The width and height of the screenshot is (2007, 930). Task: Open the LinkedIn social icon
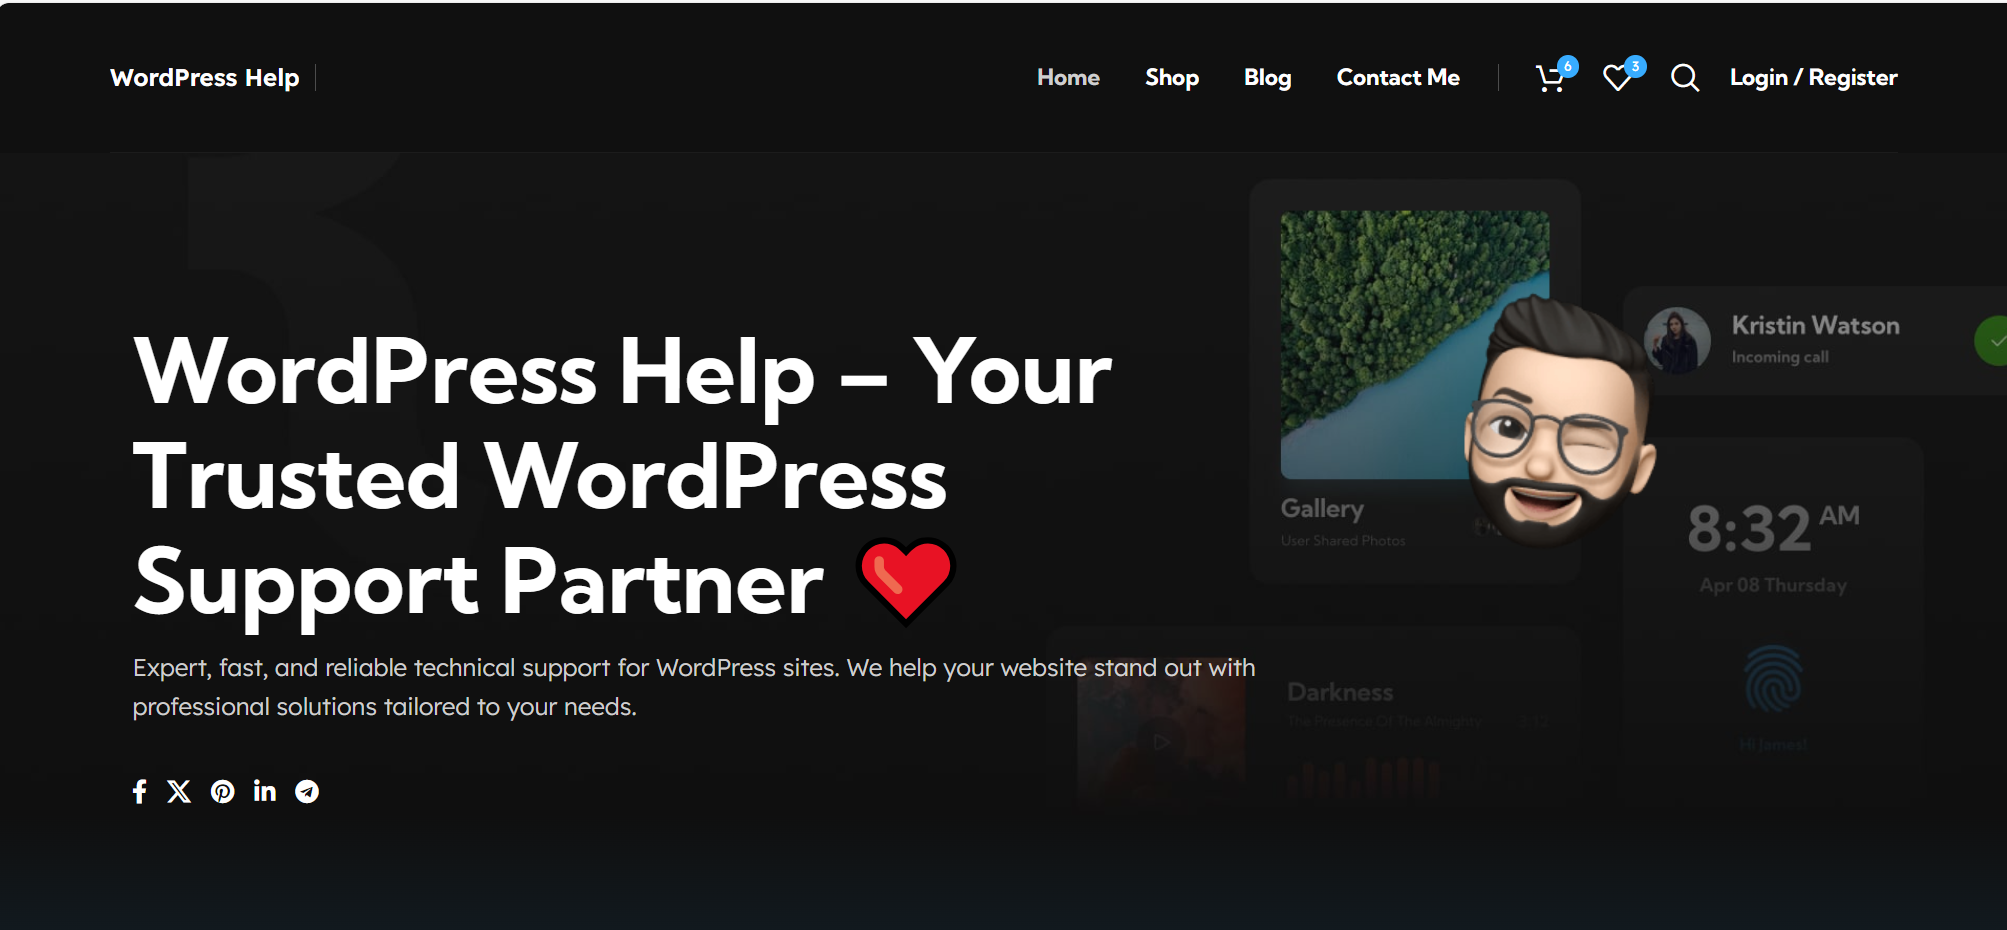click(265, 791)
